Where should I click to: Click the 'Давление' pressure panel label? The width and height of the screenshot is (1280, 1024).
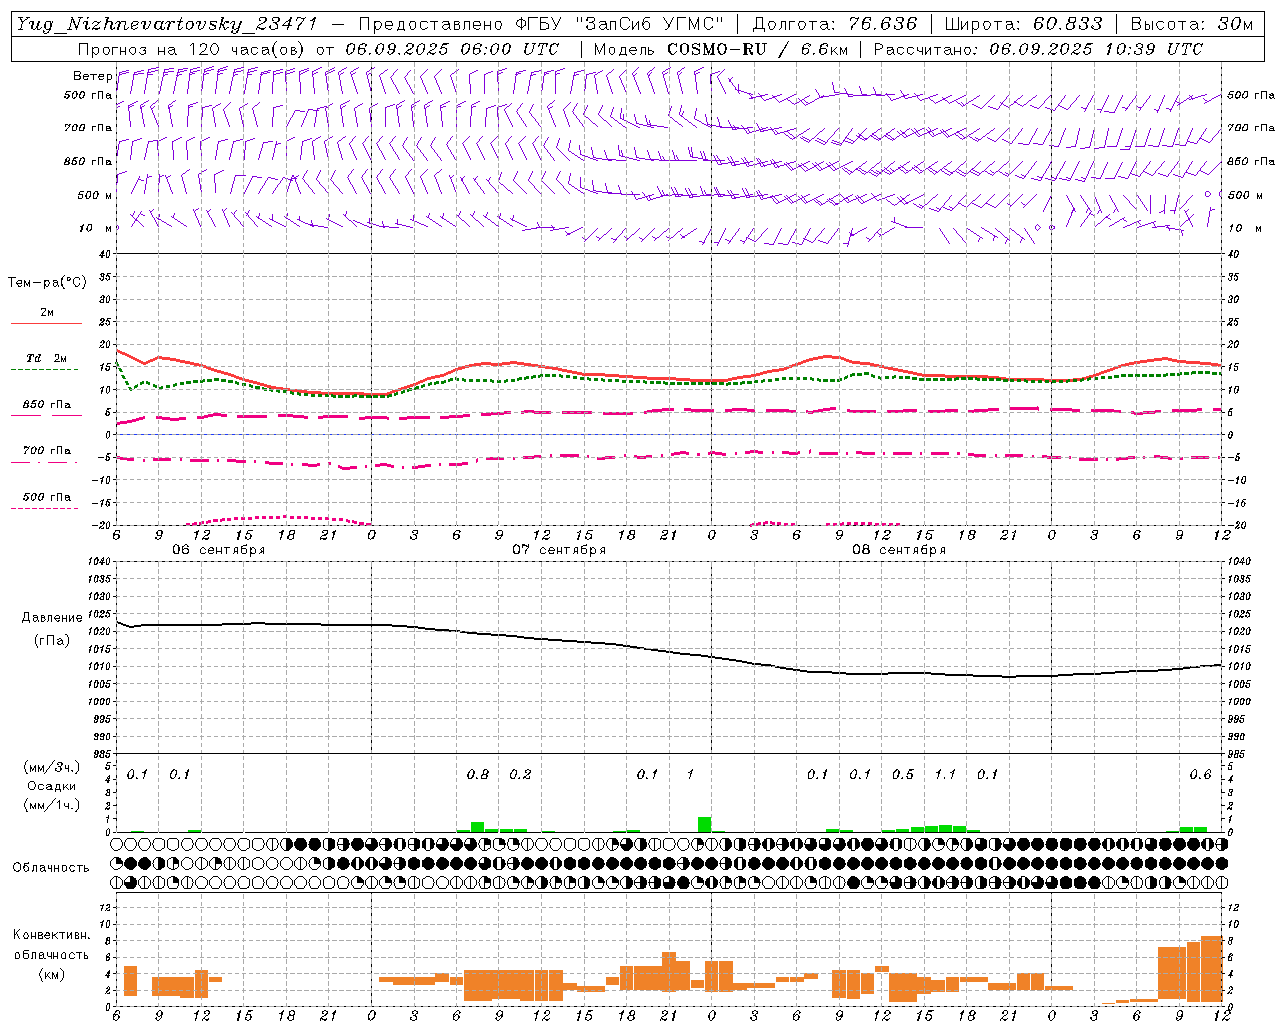pyautogui.click(x=52, y=618)
